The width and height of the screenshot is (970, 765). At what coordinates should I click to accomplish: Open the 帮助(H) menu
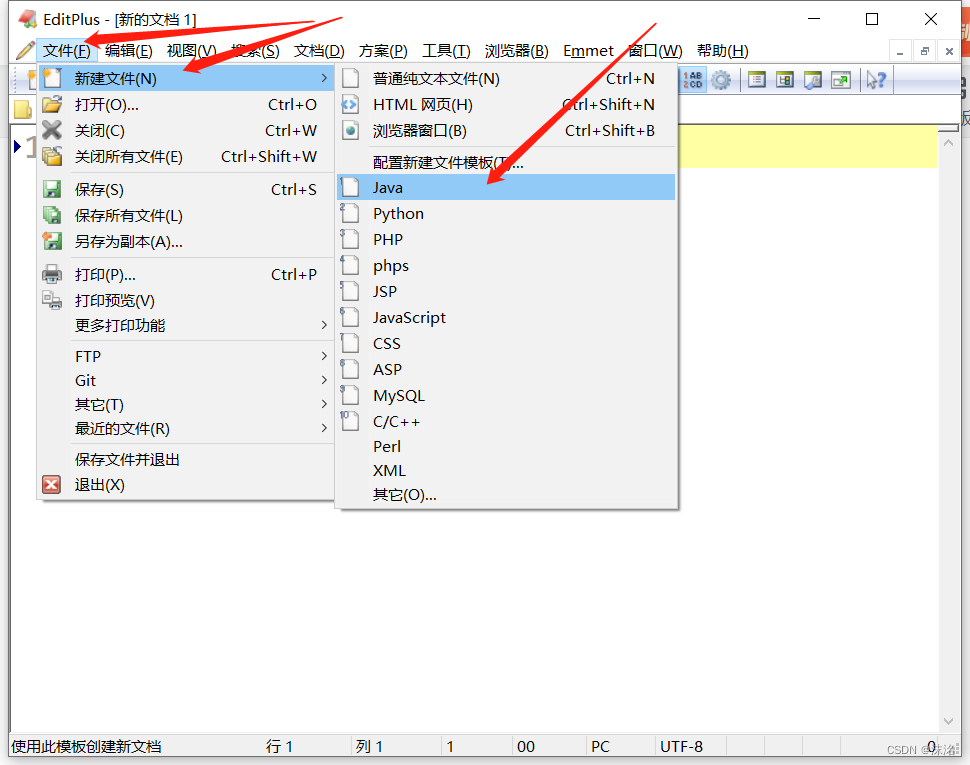pos(723,51)
